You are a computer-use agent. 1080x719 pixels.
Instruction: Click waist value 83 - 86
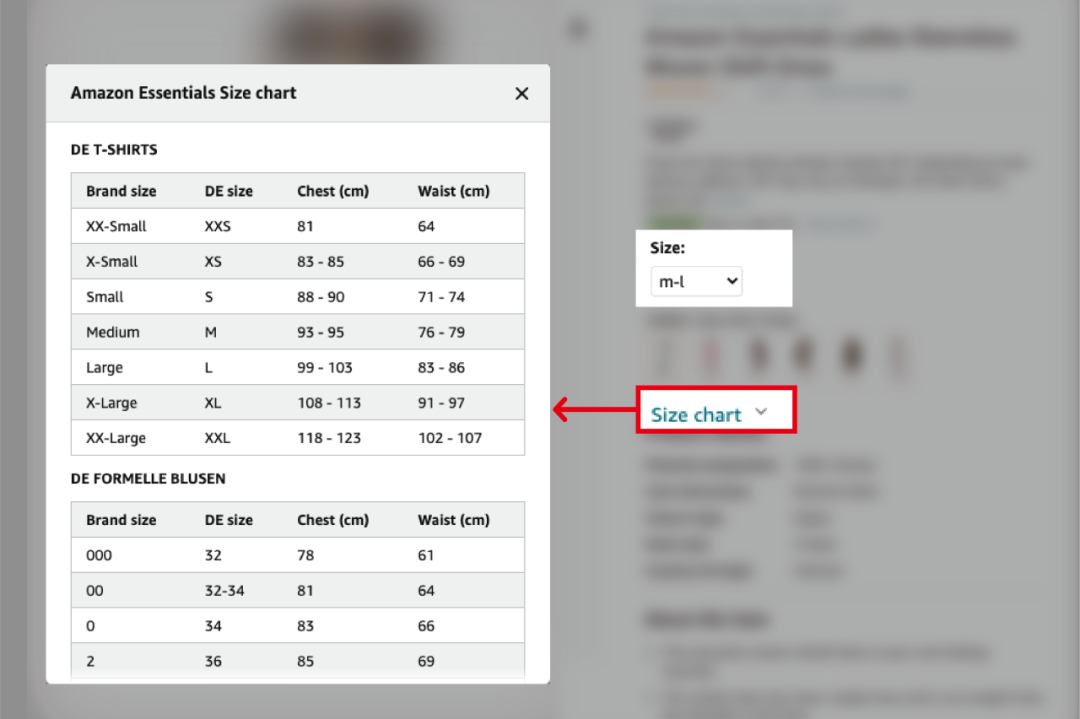click(441, 368)
